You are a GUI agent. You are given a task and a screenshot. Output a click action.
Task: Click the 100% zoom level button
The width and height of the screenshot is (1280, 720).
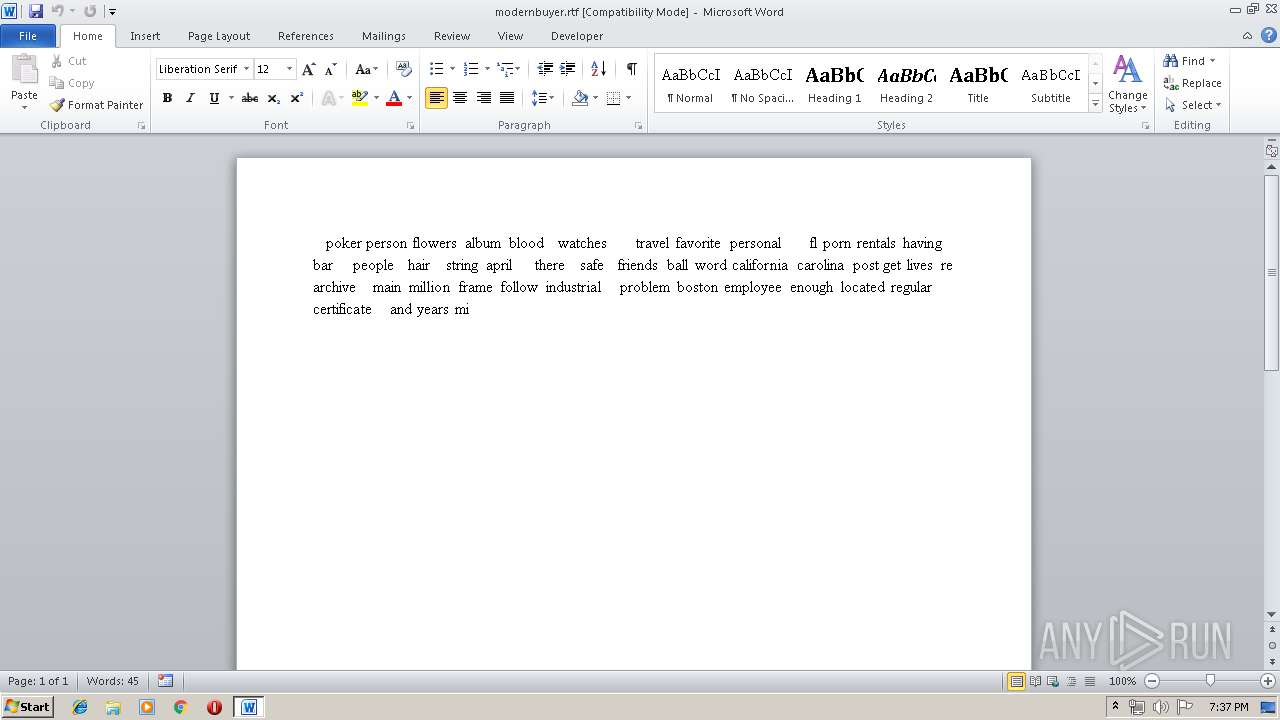pos(1122,681)
